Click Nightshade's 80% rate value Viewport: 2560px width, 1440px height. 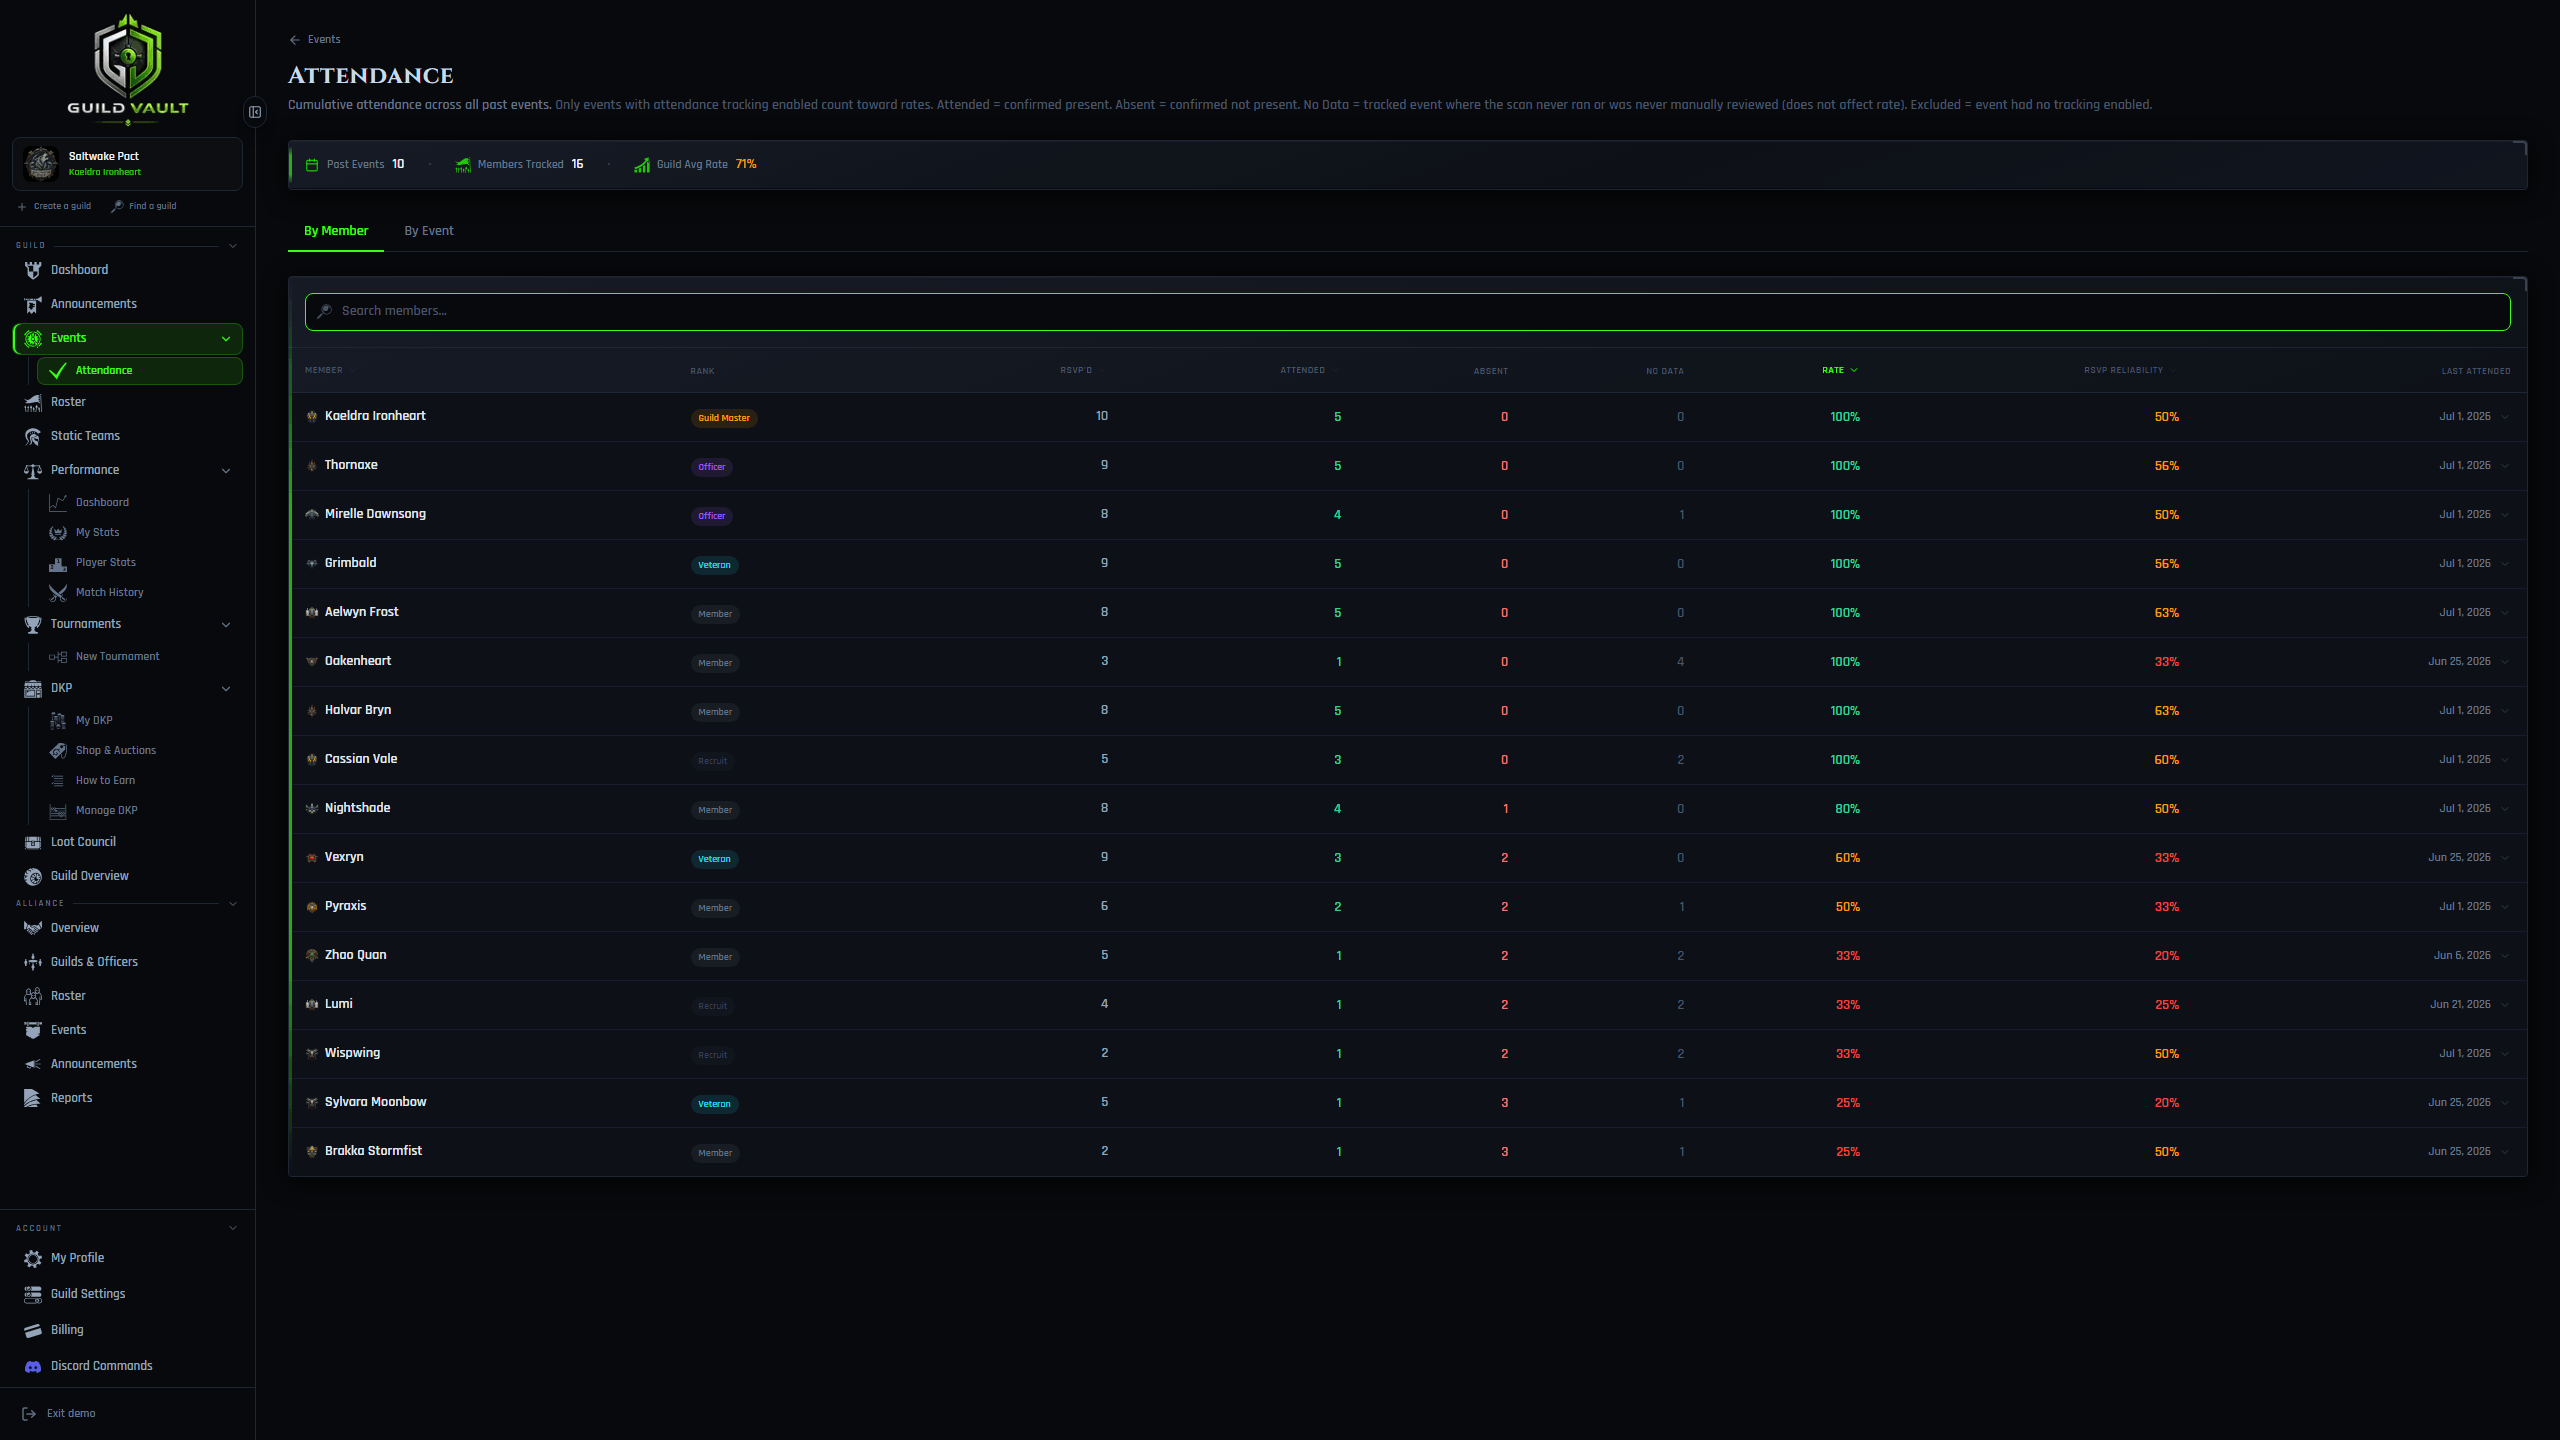tap(1847, 809)
